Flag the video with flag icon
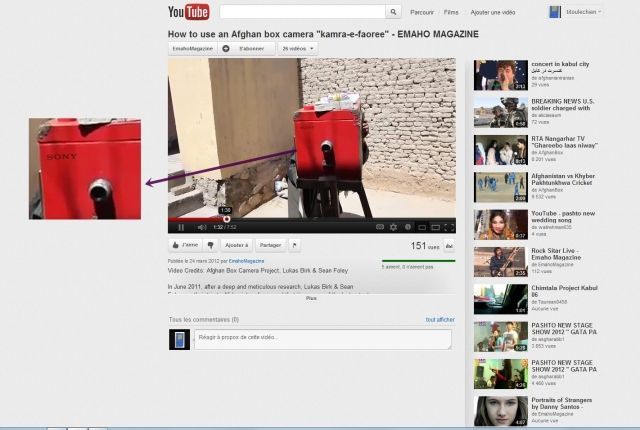Screen dimensions: 640x430 295,245
